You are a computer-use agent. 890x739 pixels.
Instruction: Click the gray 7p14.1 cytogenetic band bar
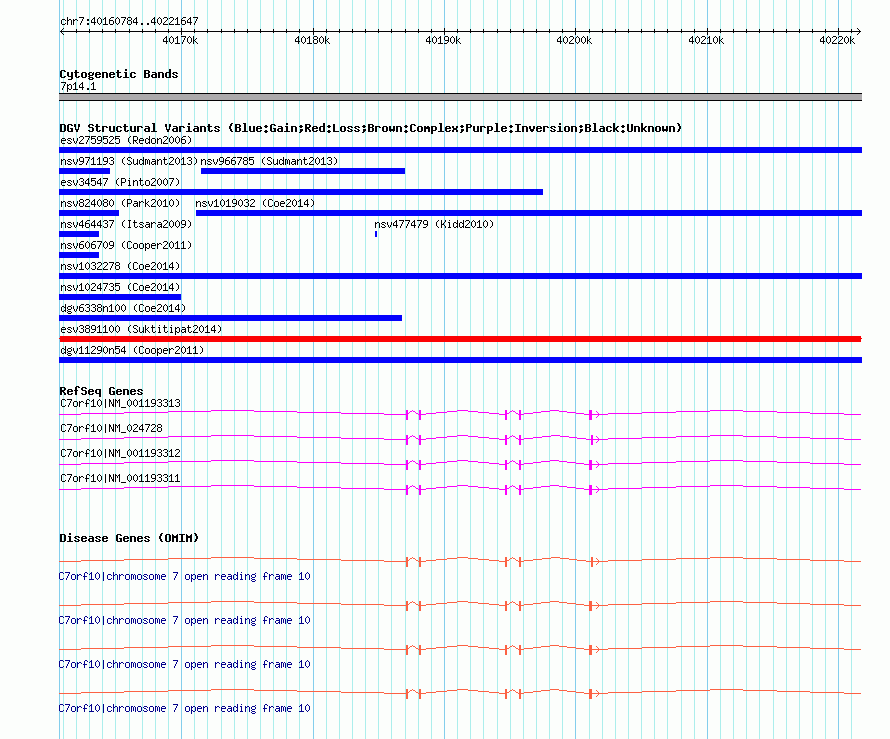click(460, 97)
